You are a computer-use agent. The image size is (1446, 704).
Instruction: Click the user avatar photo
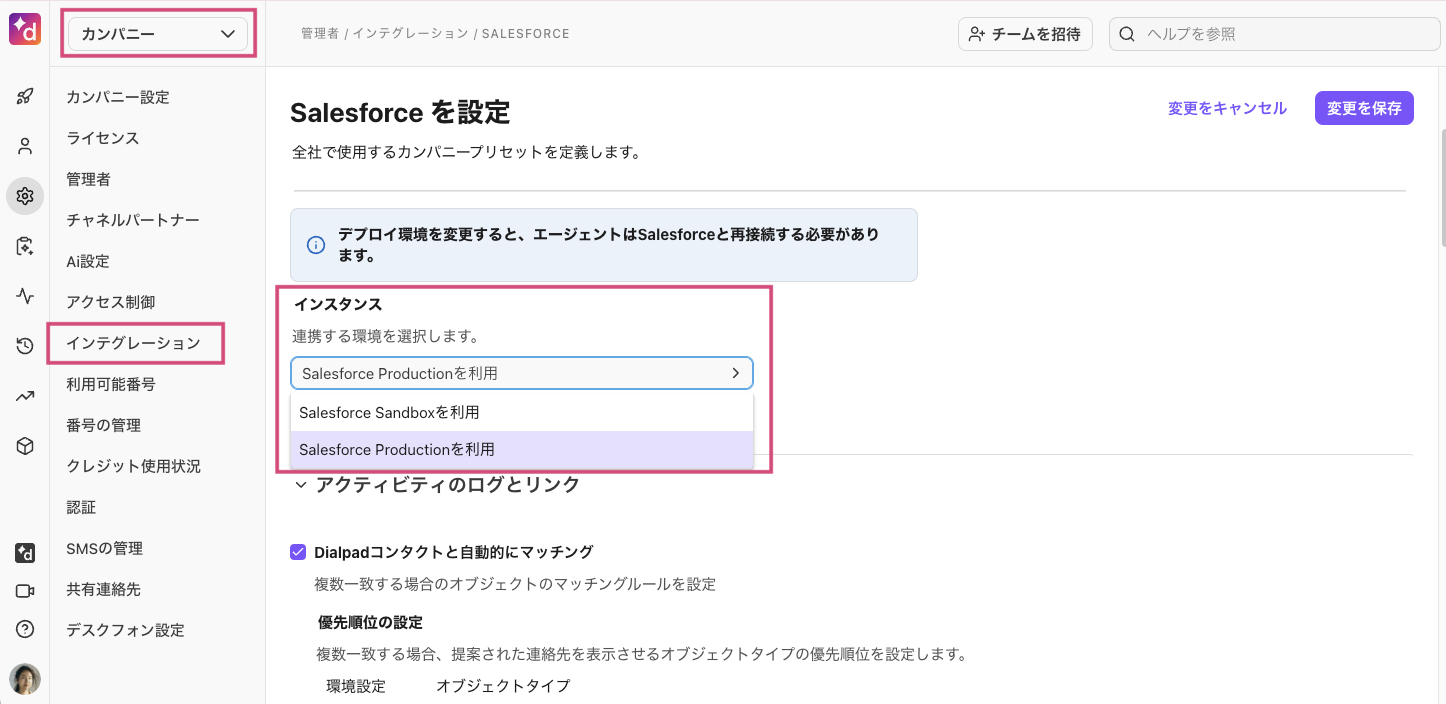point(25,679)
